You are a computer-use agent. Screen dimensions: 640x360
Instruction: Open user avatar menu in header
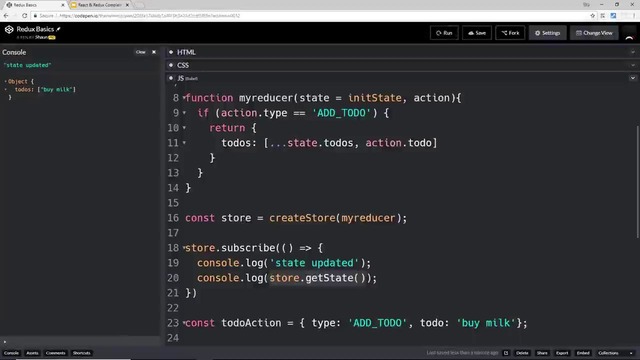tap(629, 33)
